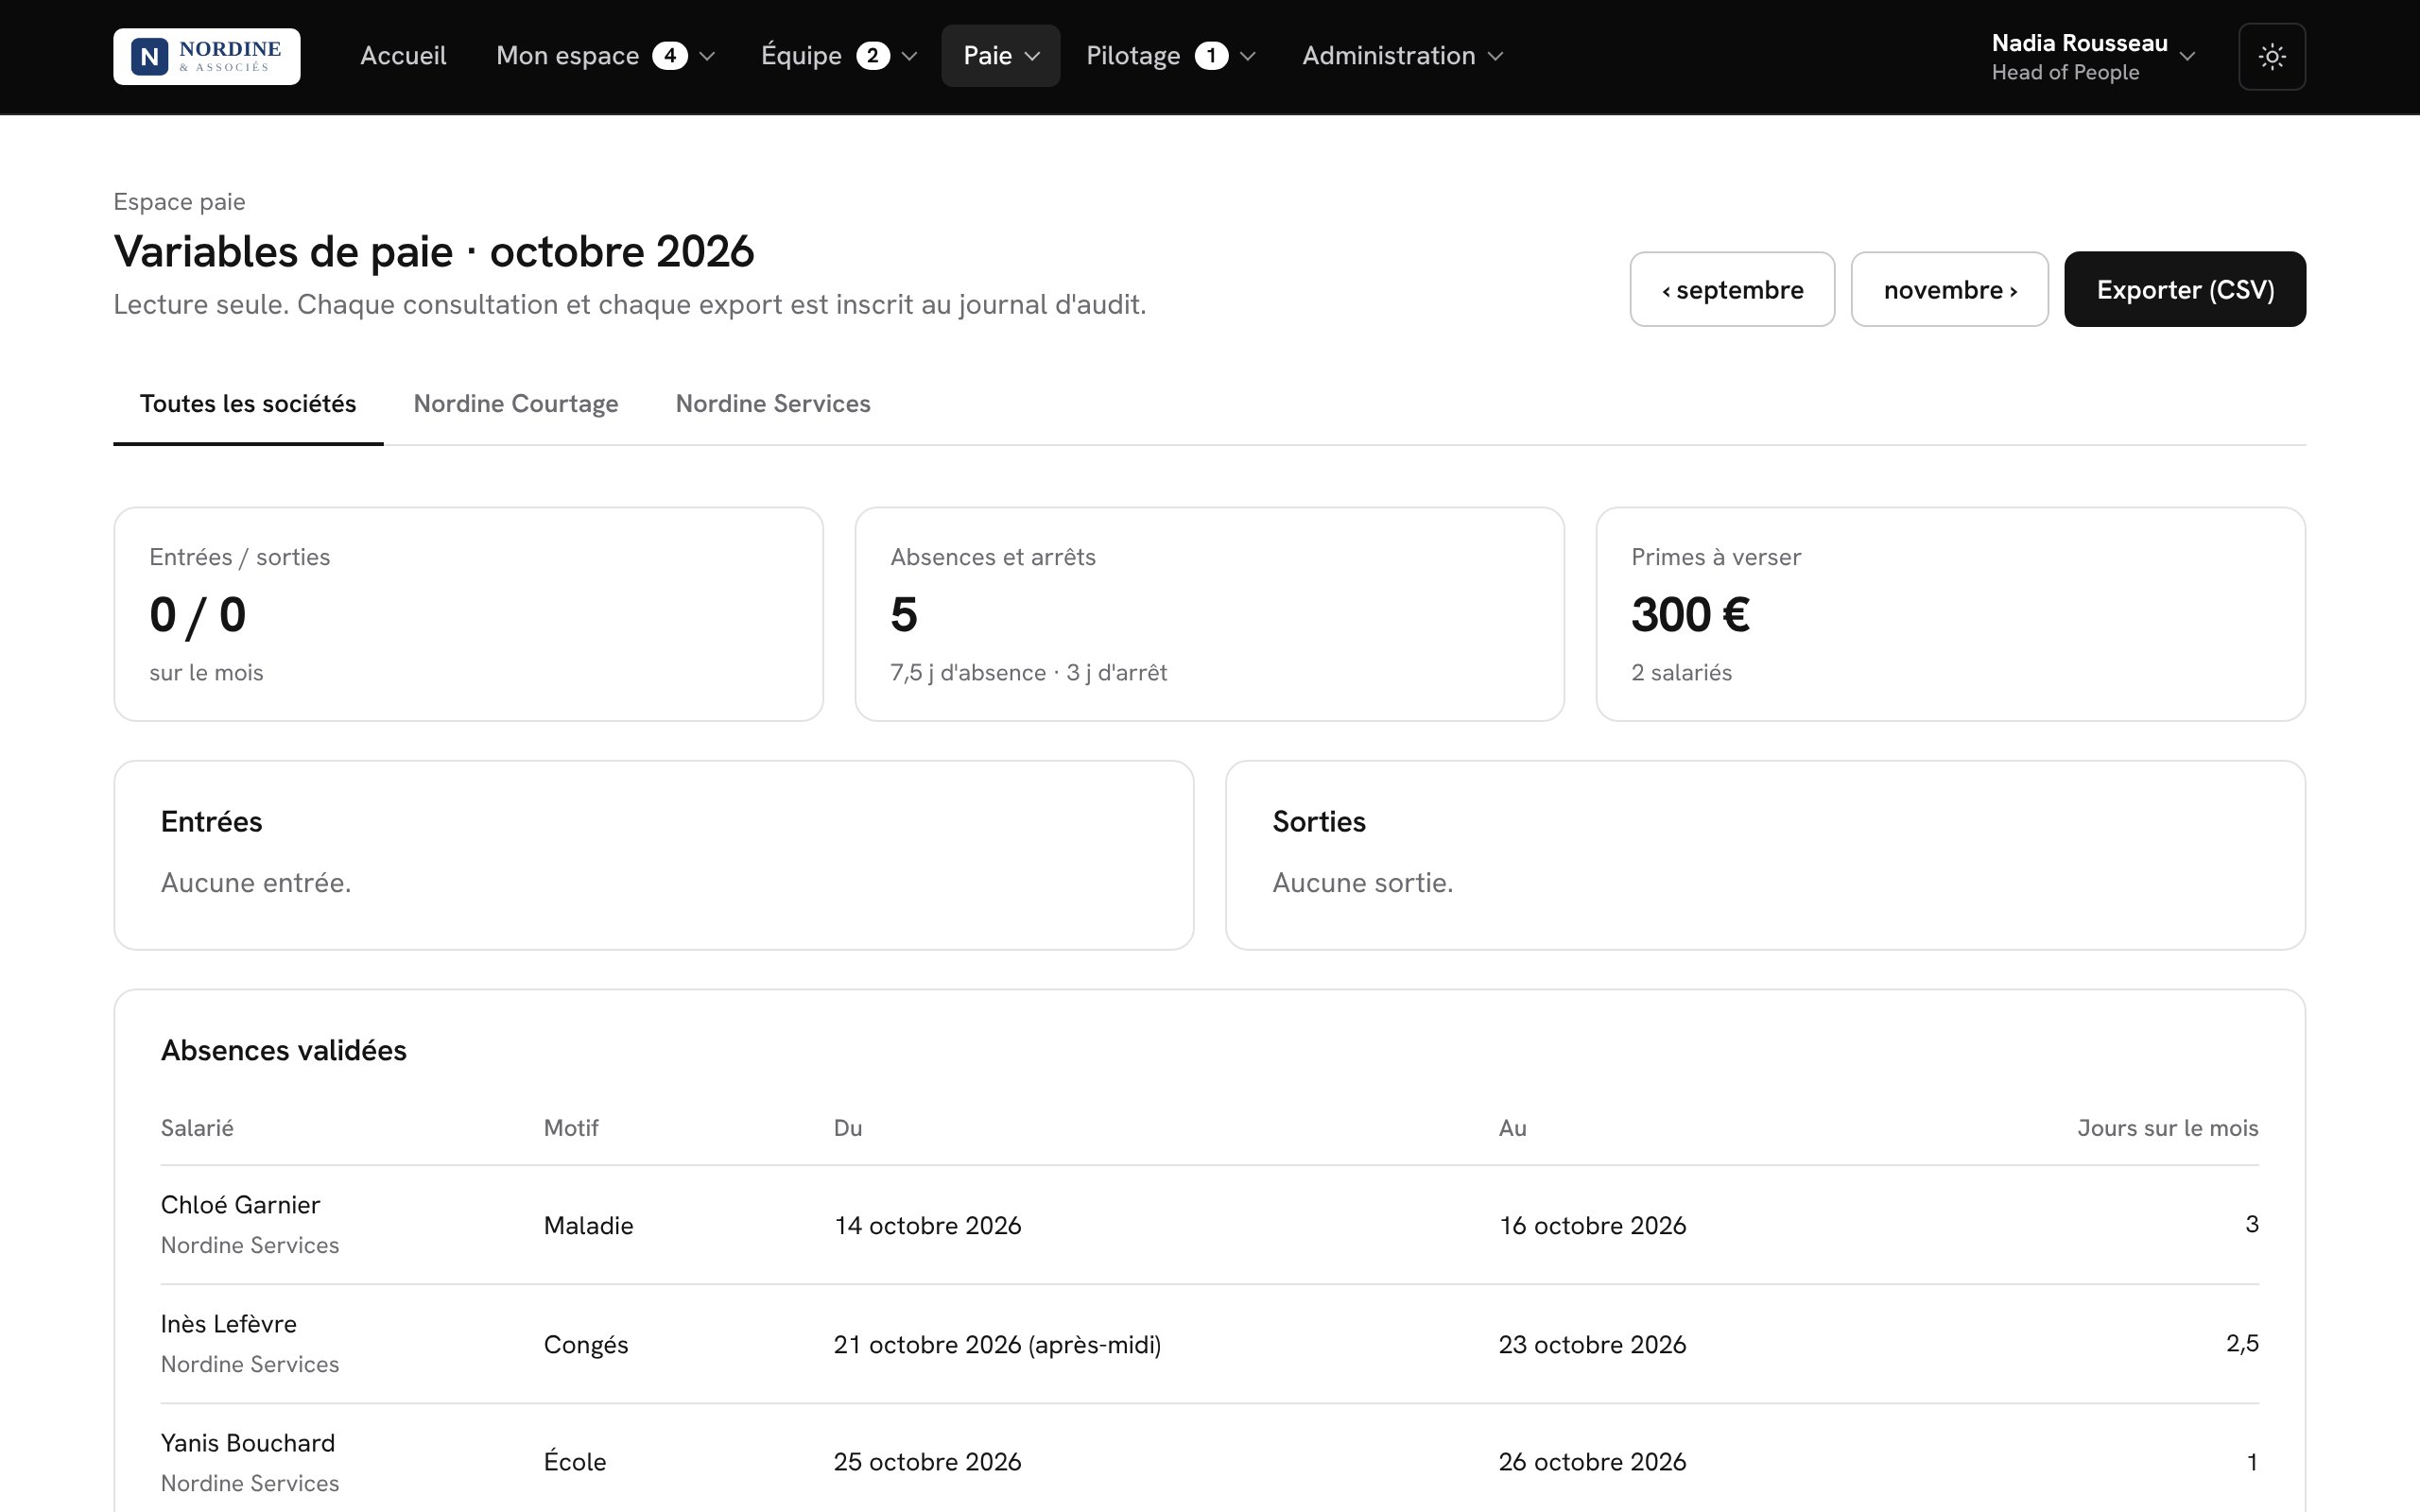Export payroll variables as CSV

pos(2185,289)
